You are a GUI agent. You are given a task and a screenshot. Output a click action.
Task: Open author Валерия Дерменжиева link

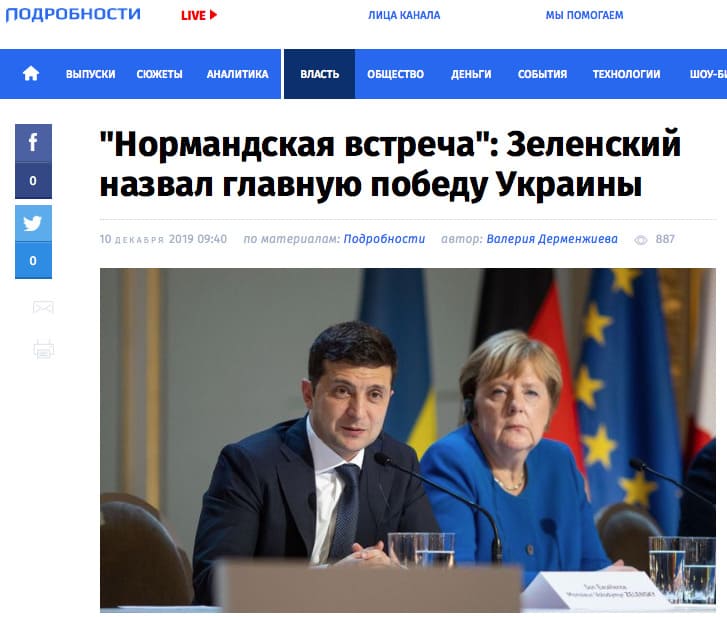click(552, 239)
